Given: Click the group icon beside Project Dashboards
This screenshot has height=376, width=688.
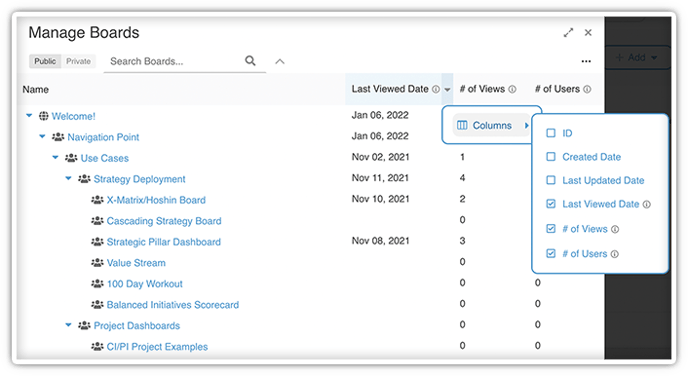Looking at the screenshot, I should pos(84,326).
